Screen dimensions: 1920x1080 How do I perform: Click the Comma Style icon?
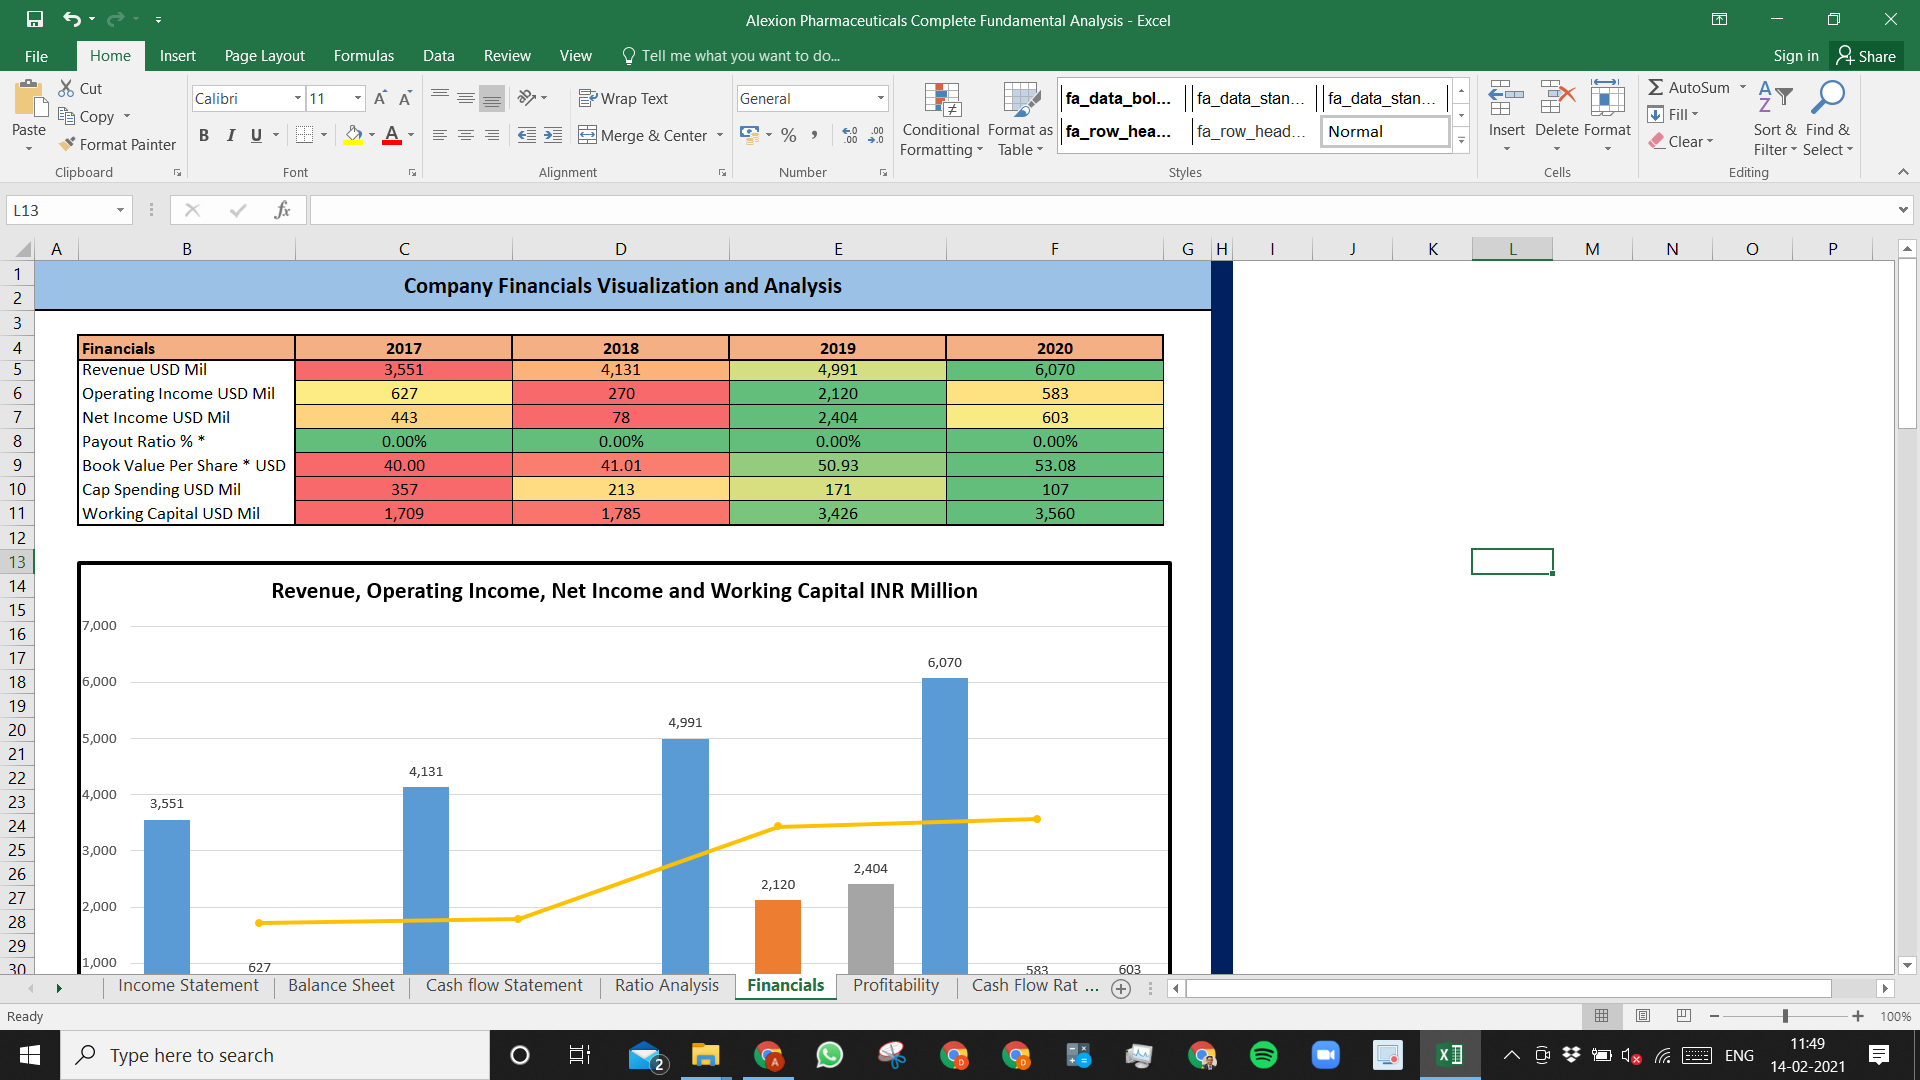pos(815,135)
